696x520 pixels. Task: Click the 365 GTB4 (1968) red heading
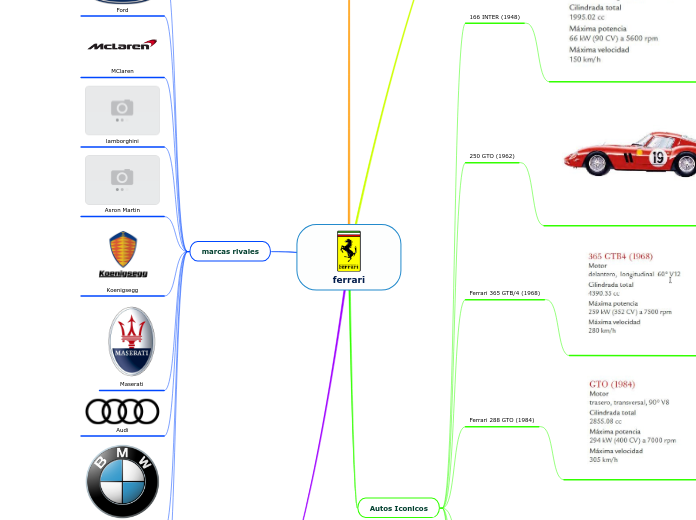621,256
